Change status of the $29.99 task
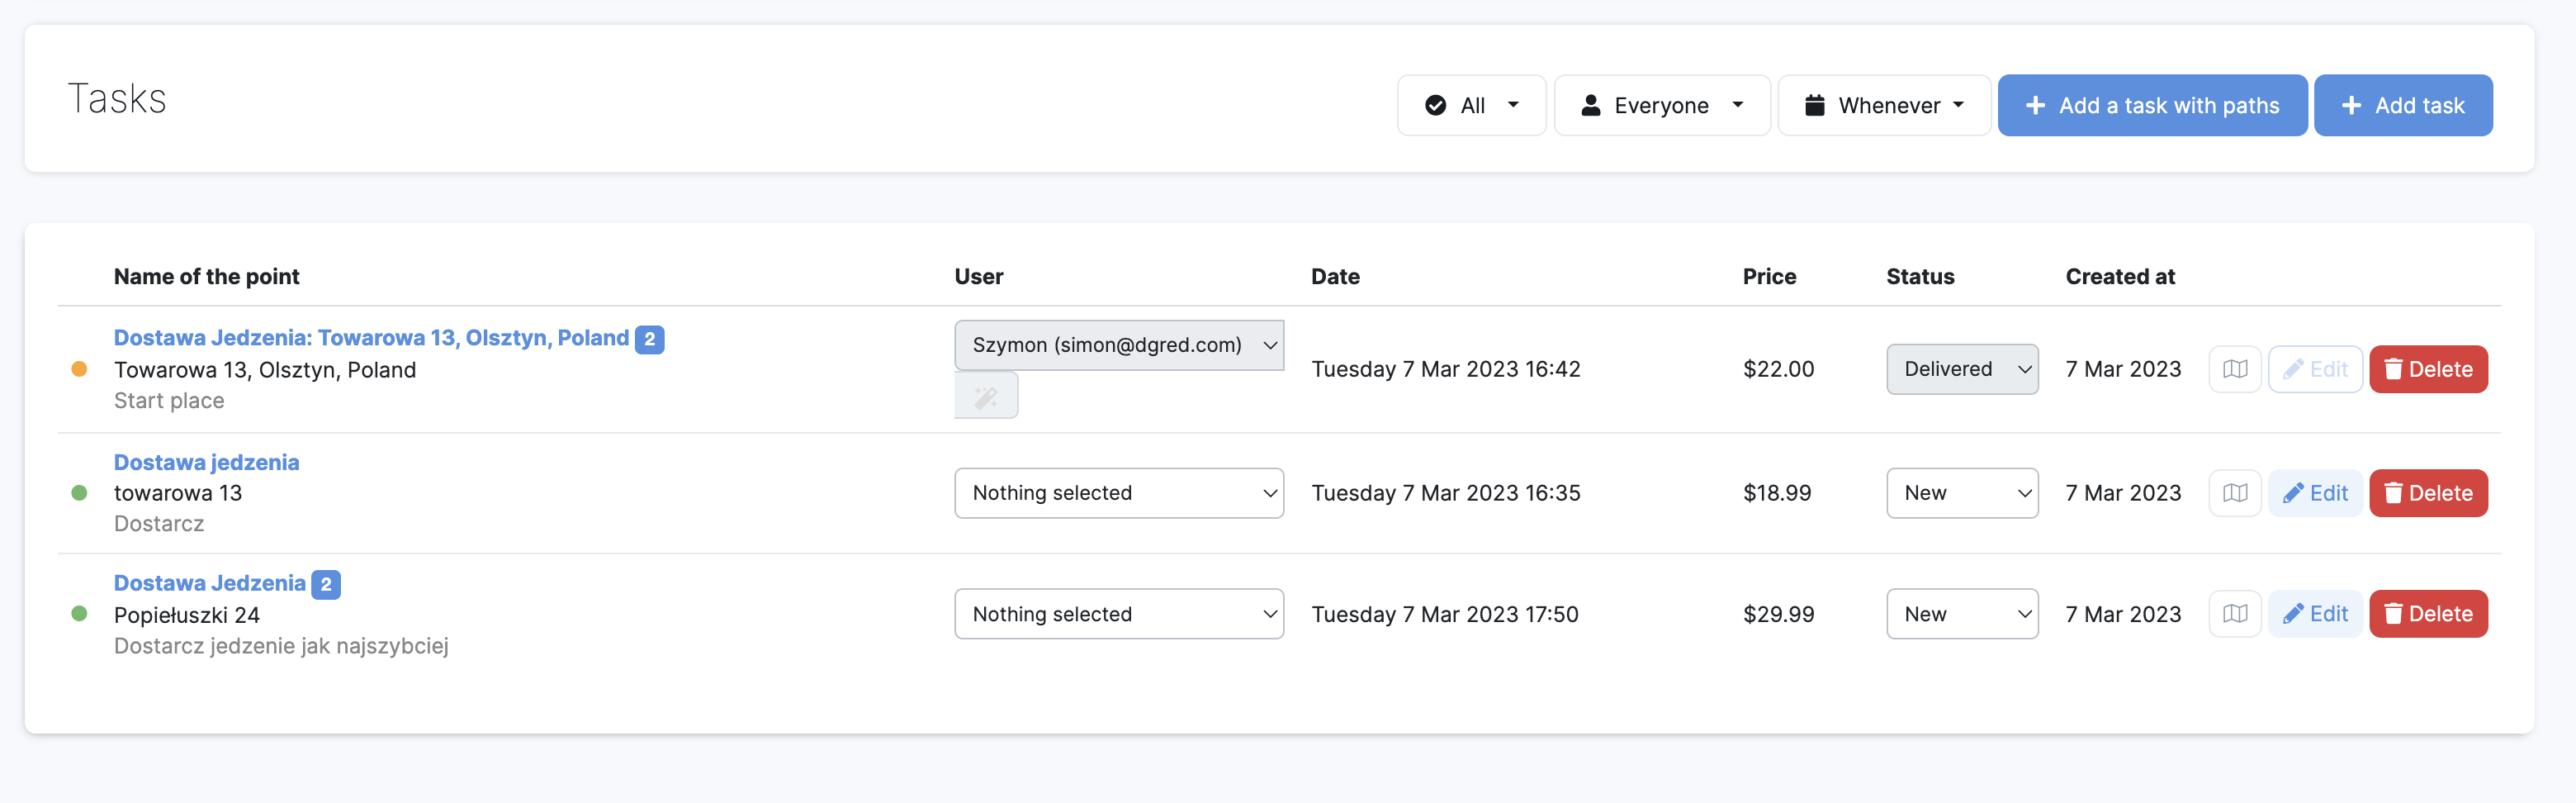 click(1961, 614)
